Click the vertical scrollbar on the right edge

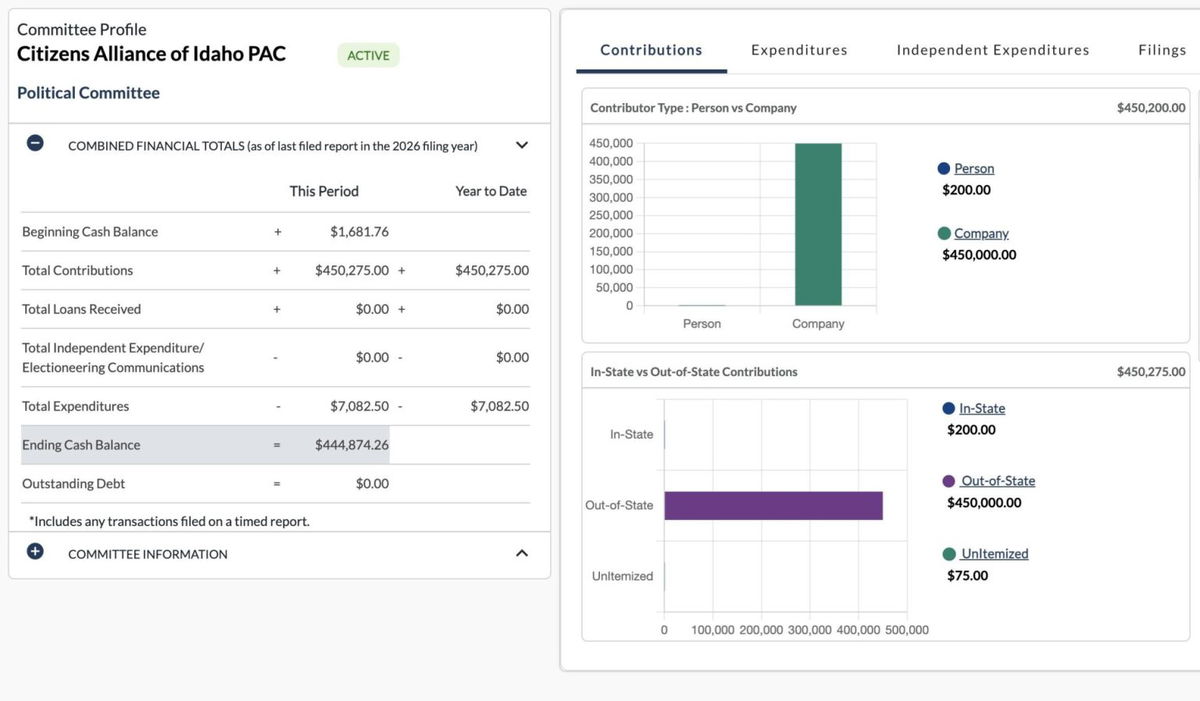[1196, 350]
